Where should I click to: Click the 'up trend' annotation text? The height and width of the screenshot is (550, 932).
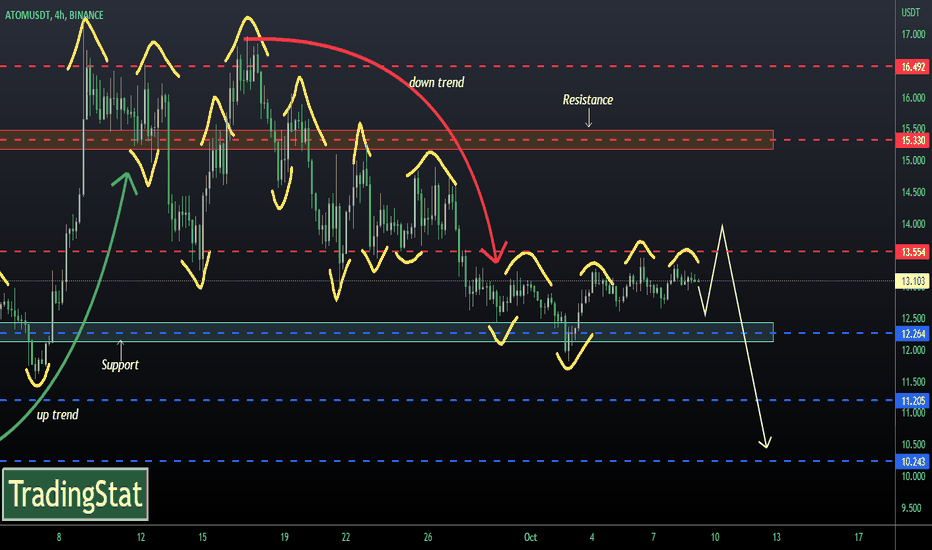pos(57,415)
